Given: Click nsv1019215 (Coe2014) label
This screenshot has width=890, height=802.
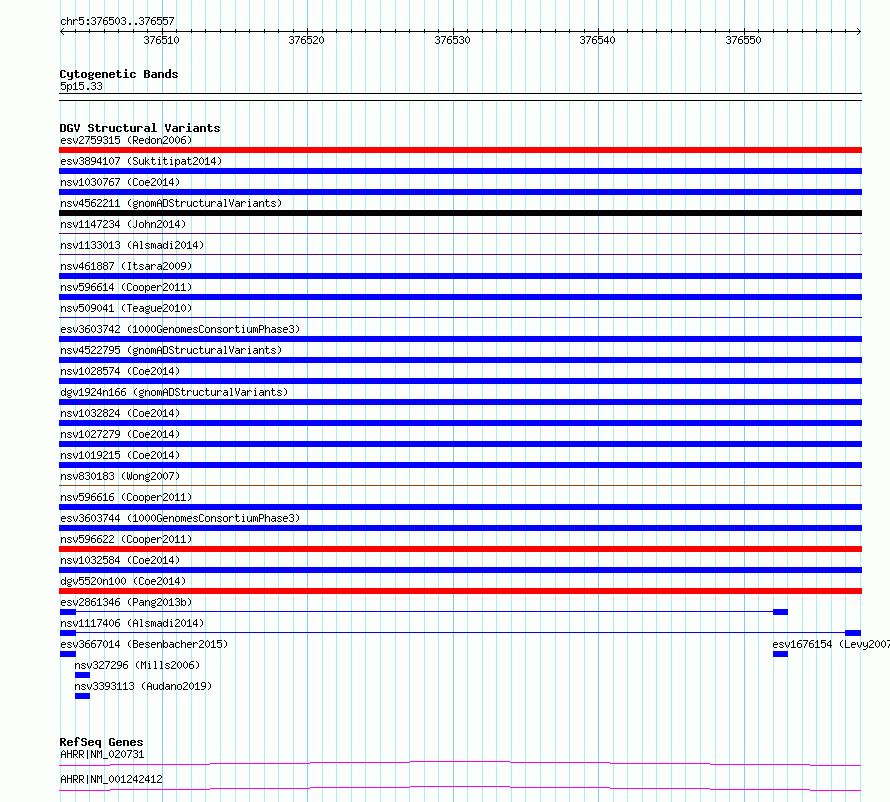Looking at the screenshot, I should click(120, 455).
